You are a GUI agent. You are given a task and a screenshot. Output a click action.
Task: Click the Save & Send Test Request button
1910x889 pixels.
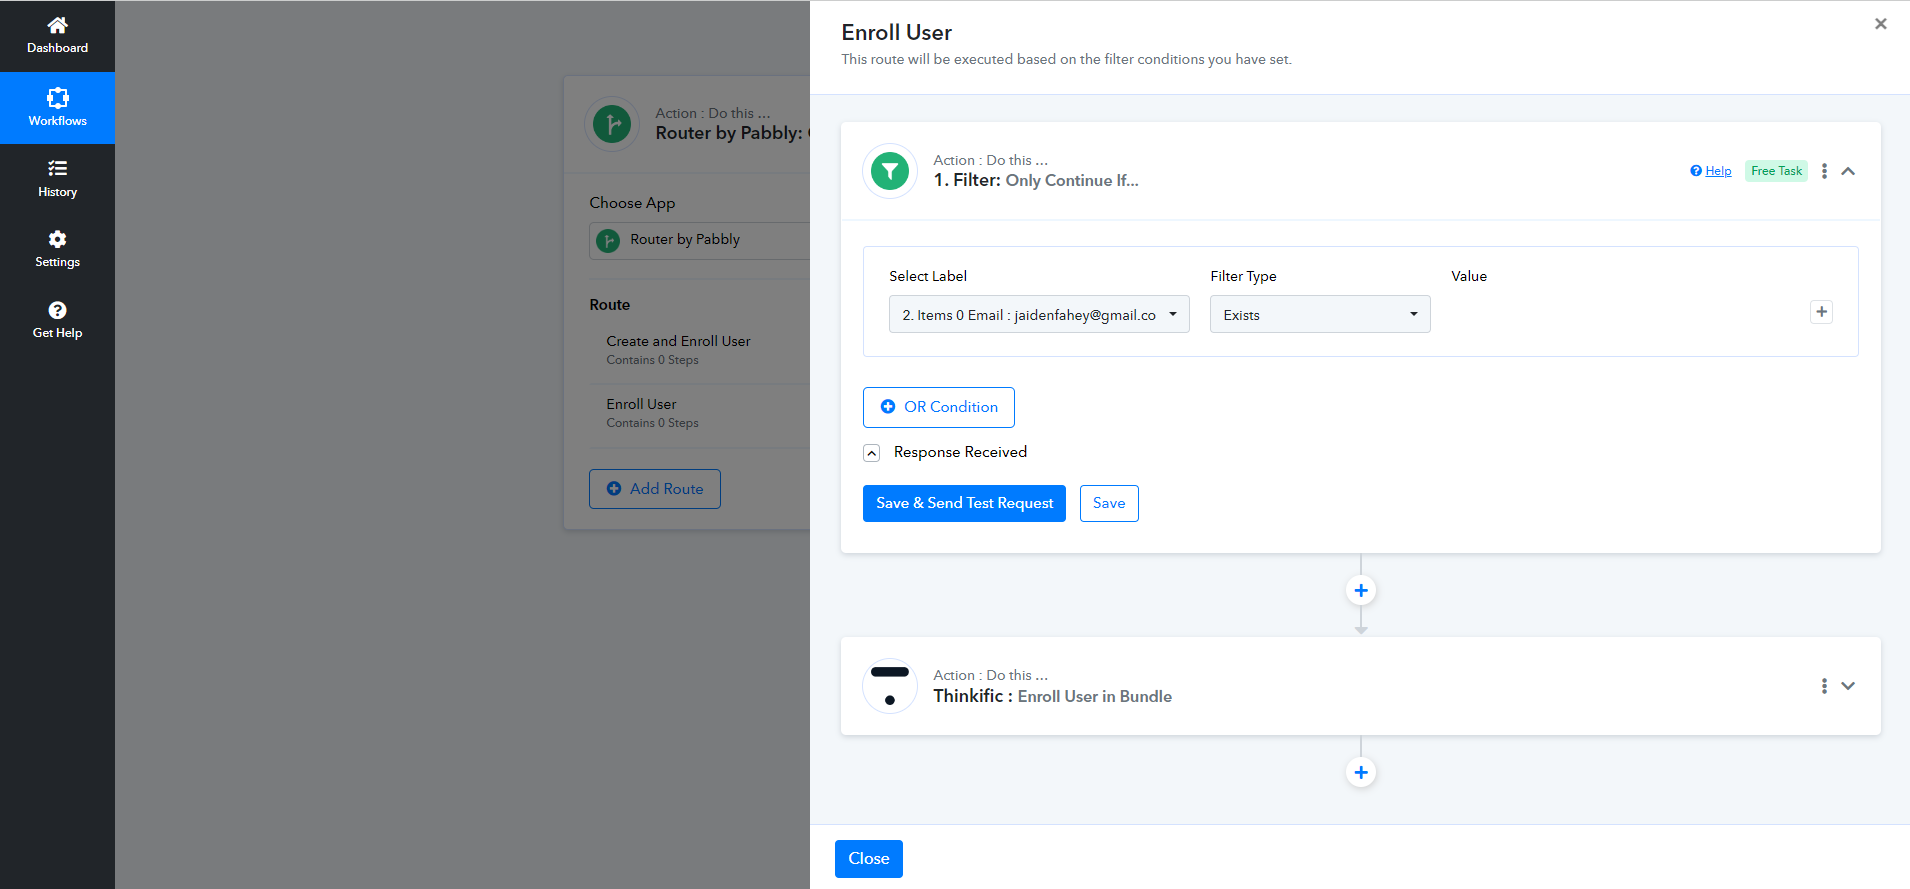[x=964, y=503]
